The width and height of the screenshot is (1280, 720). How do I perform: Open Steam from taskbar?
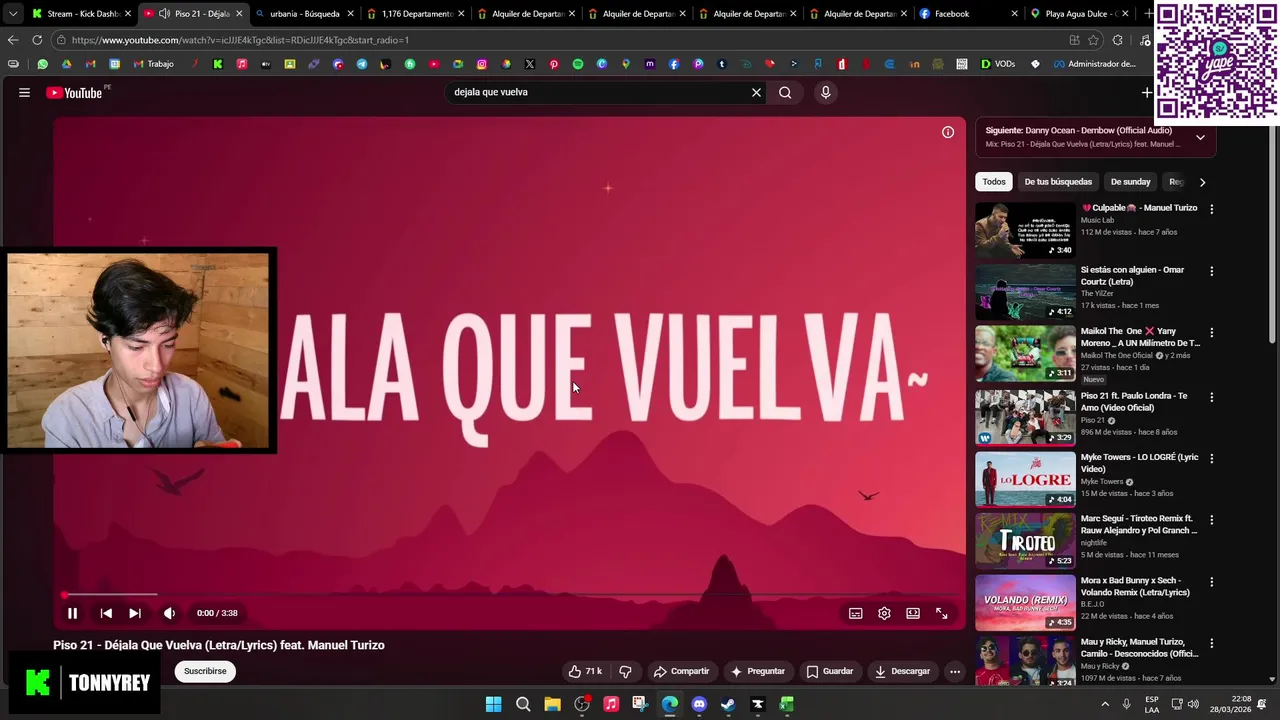[728, 704]
